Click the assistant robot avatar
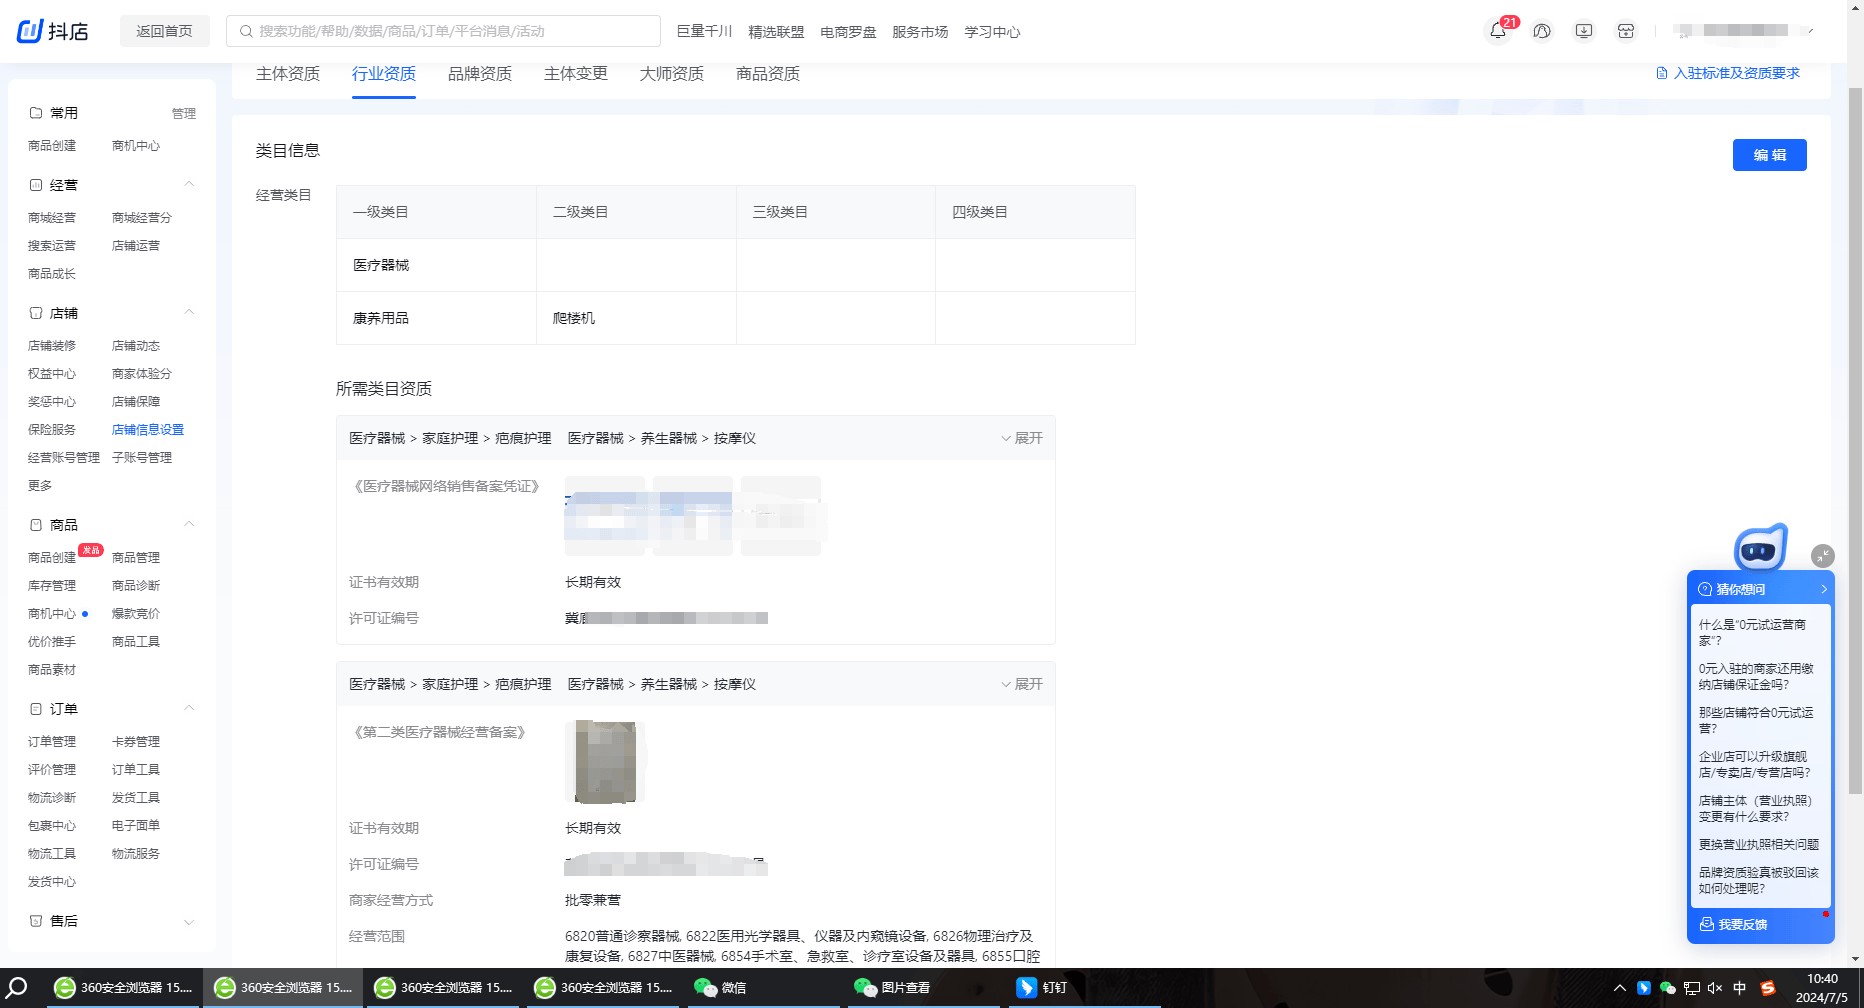The width and height of the screenshot is (1864, 1008). click(x=1760, y=547)
